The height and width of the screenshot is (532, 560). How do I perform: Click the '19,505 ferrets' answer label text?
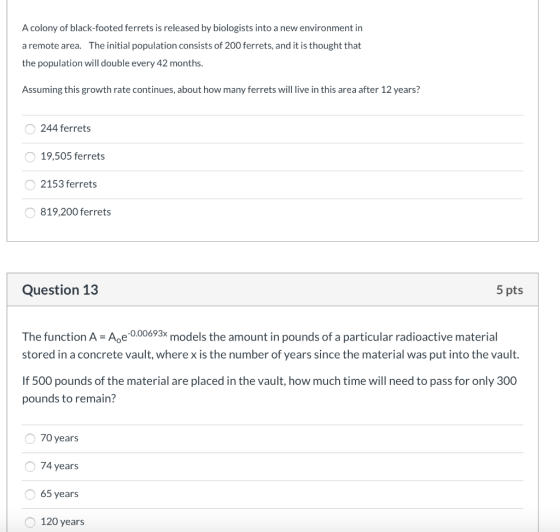click(x=72, y=156)
